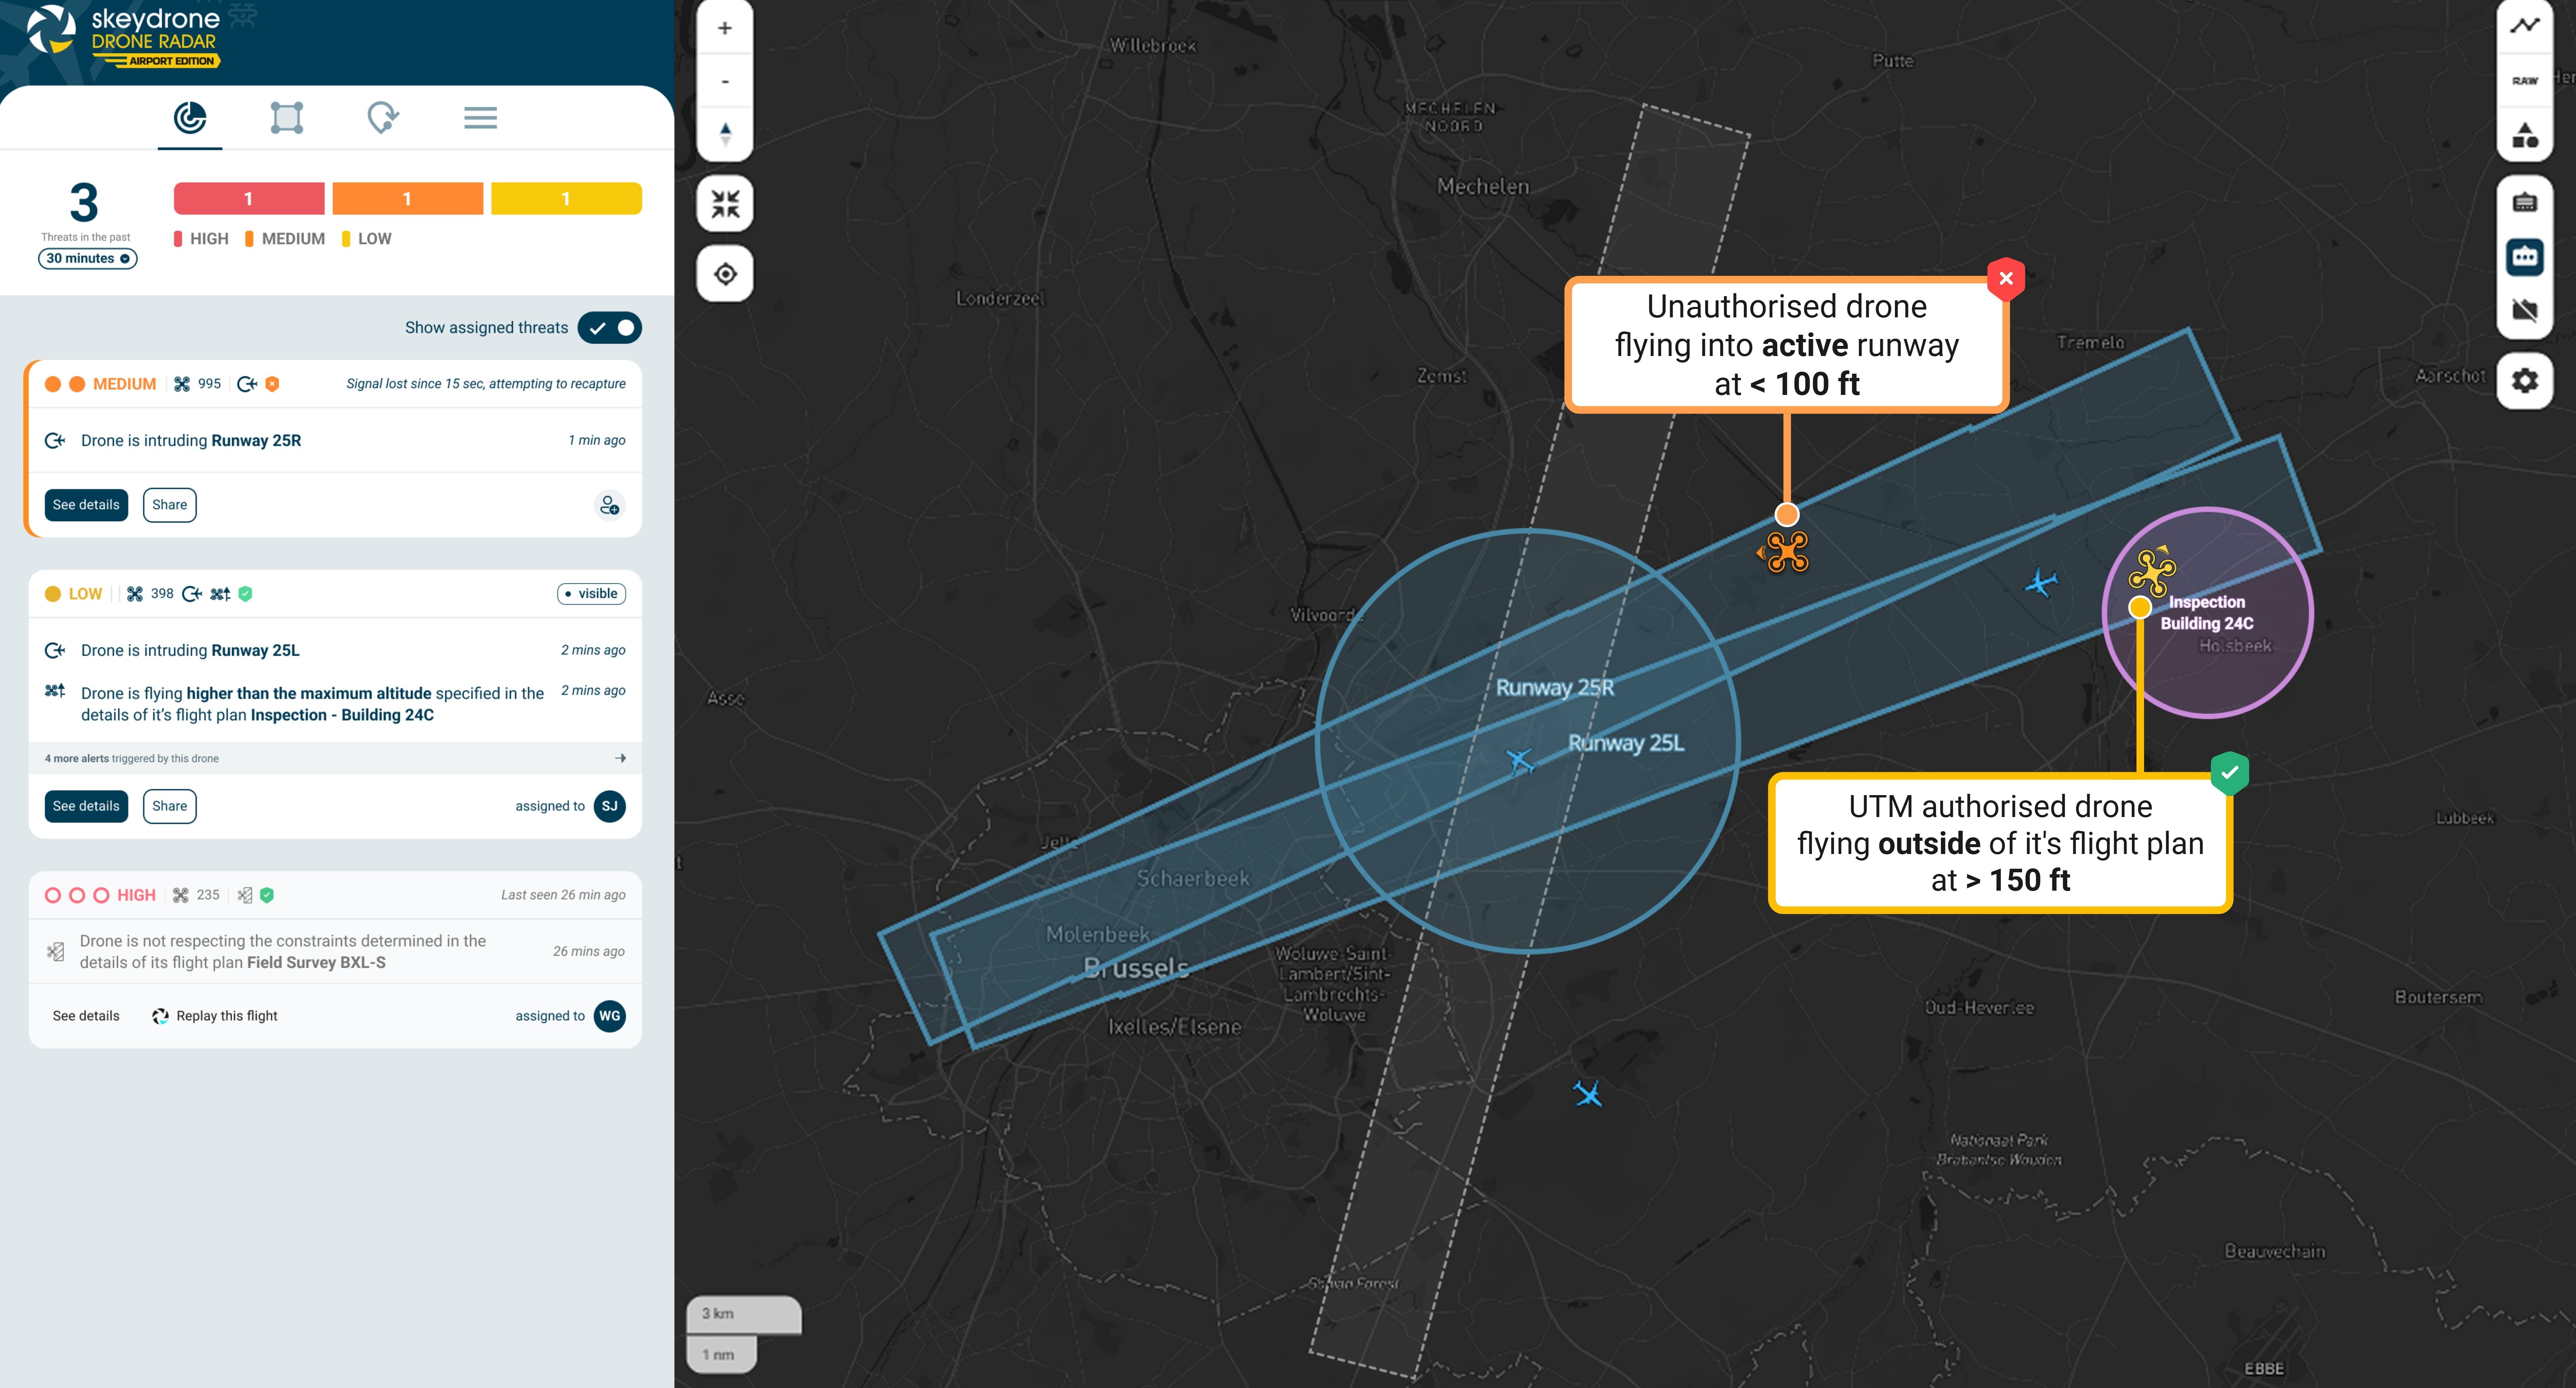Reset map north with compass button

(x=725, y=133)
